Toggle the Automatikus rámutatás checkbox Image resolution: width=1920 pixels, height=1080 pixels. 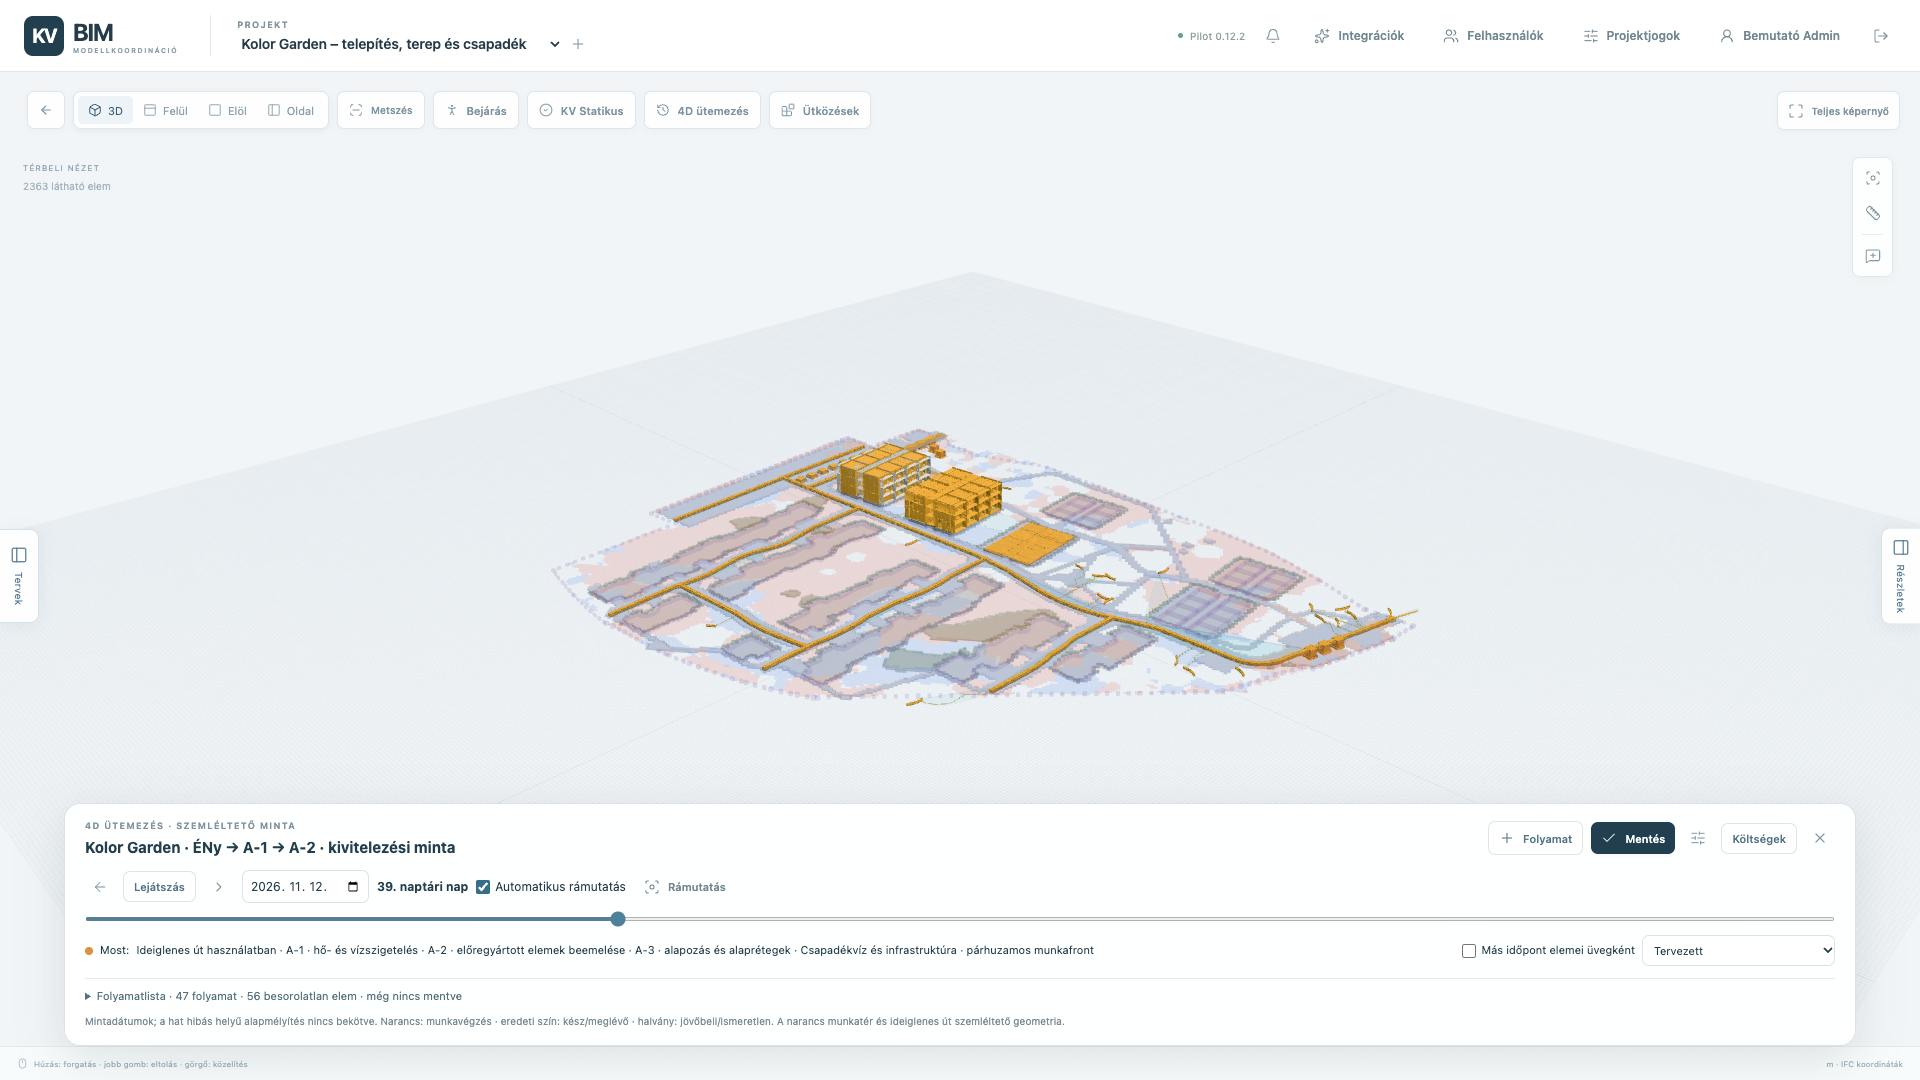click(483, 887)
